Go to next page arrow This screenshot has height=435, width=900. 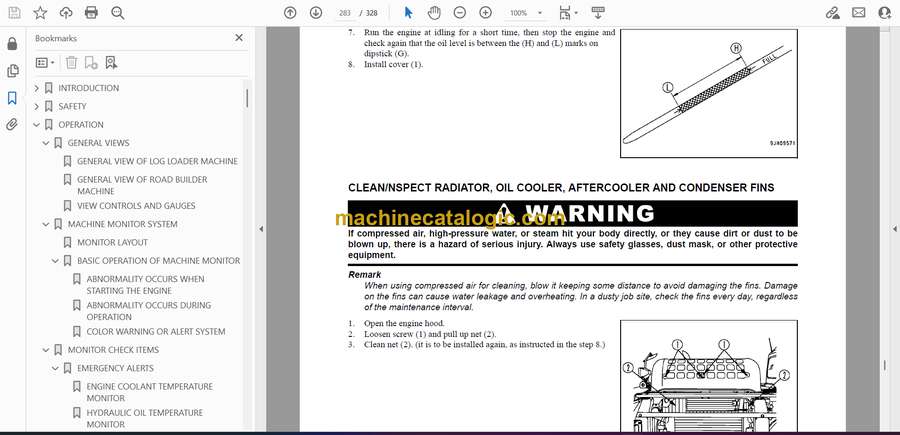(x=316, y=13)
